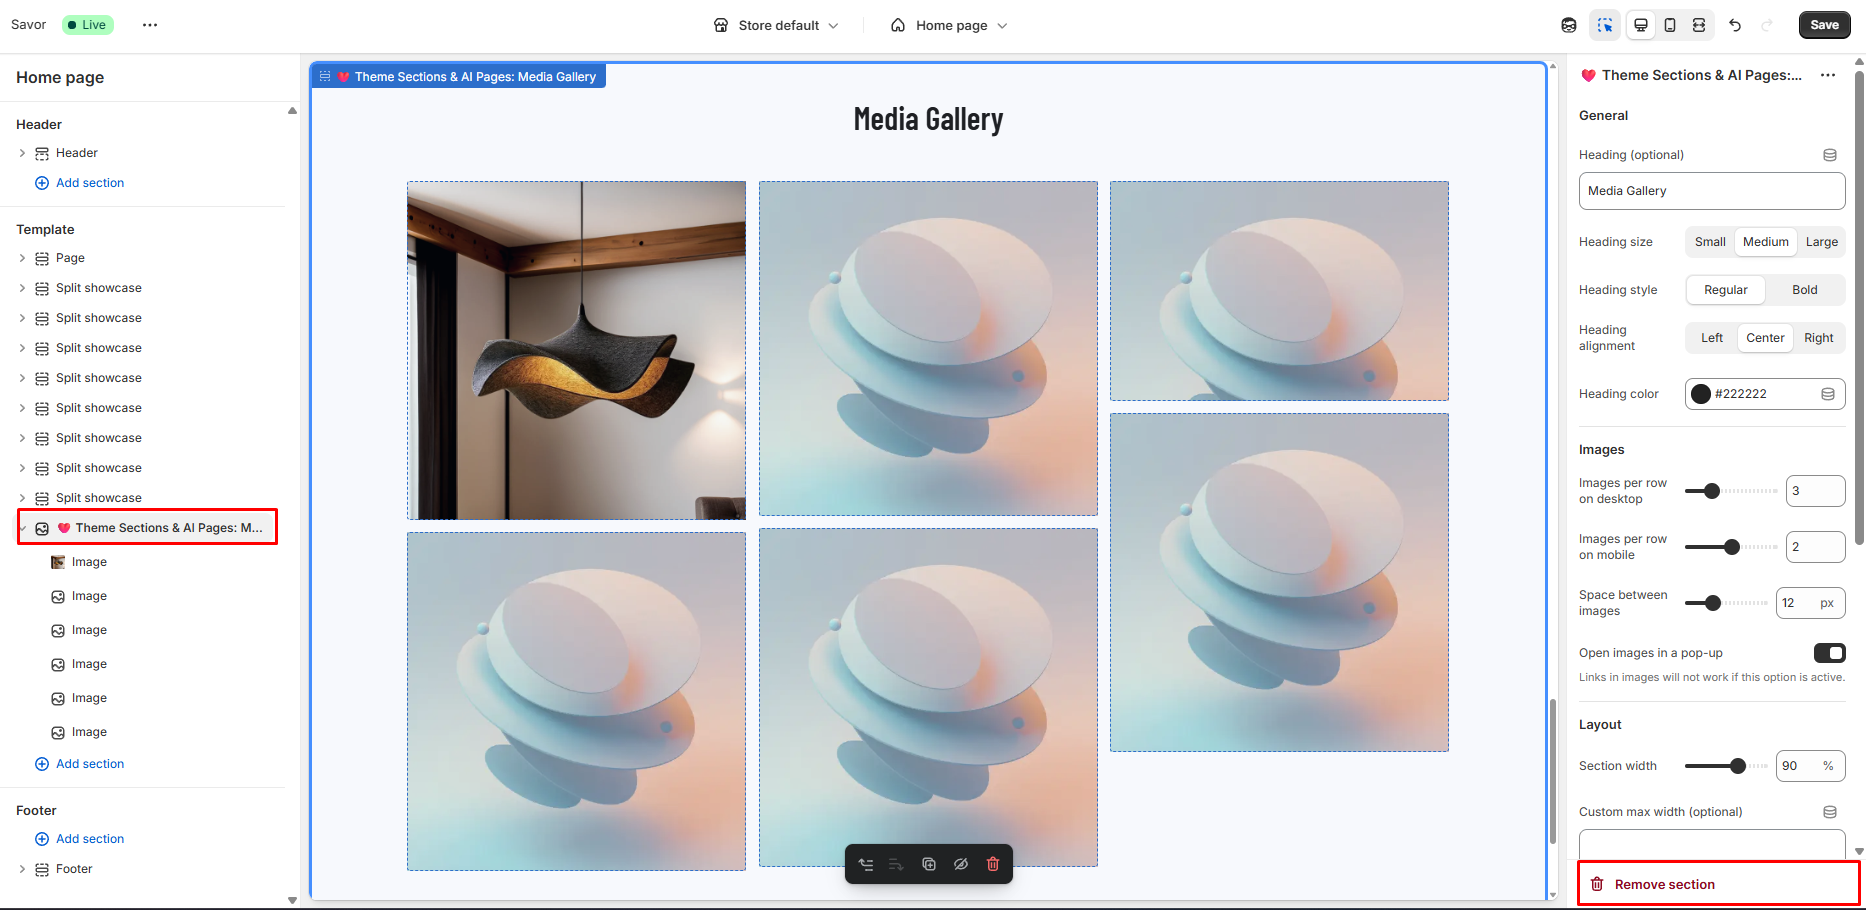The image size is (1866, 910).
Task: Set heading style to Regular
Action: (1726, 290)
